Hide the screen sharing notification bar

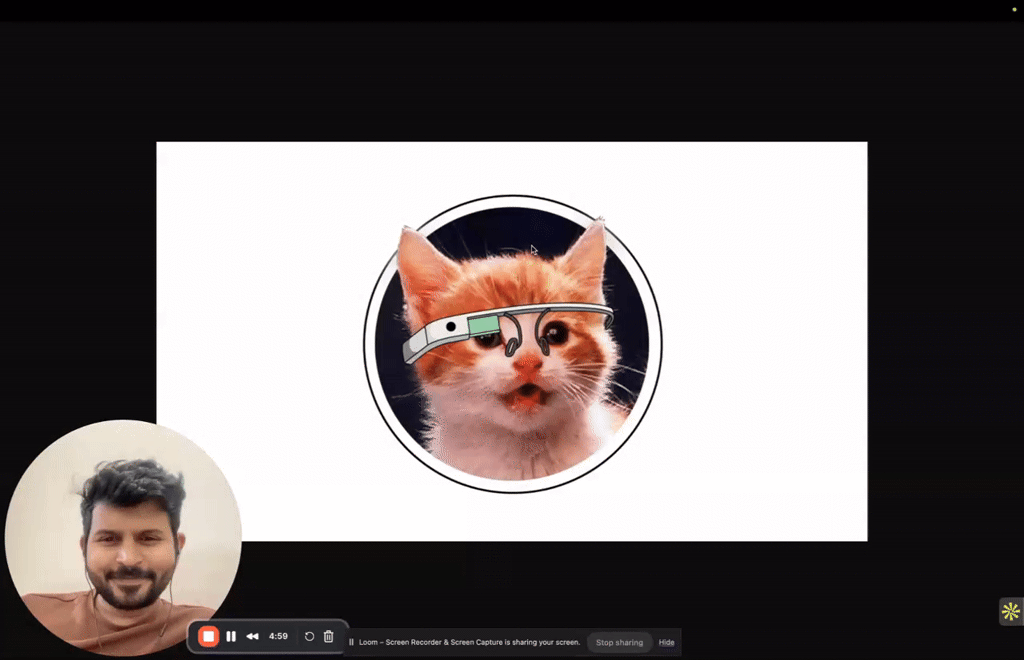click(x=666, y=642)
